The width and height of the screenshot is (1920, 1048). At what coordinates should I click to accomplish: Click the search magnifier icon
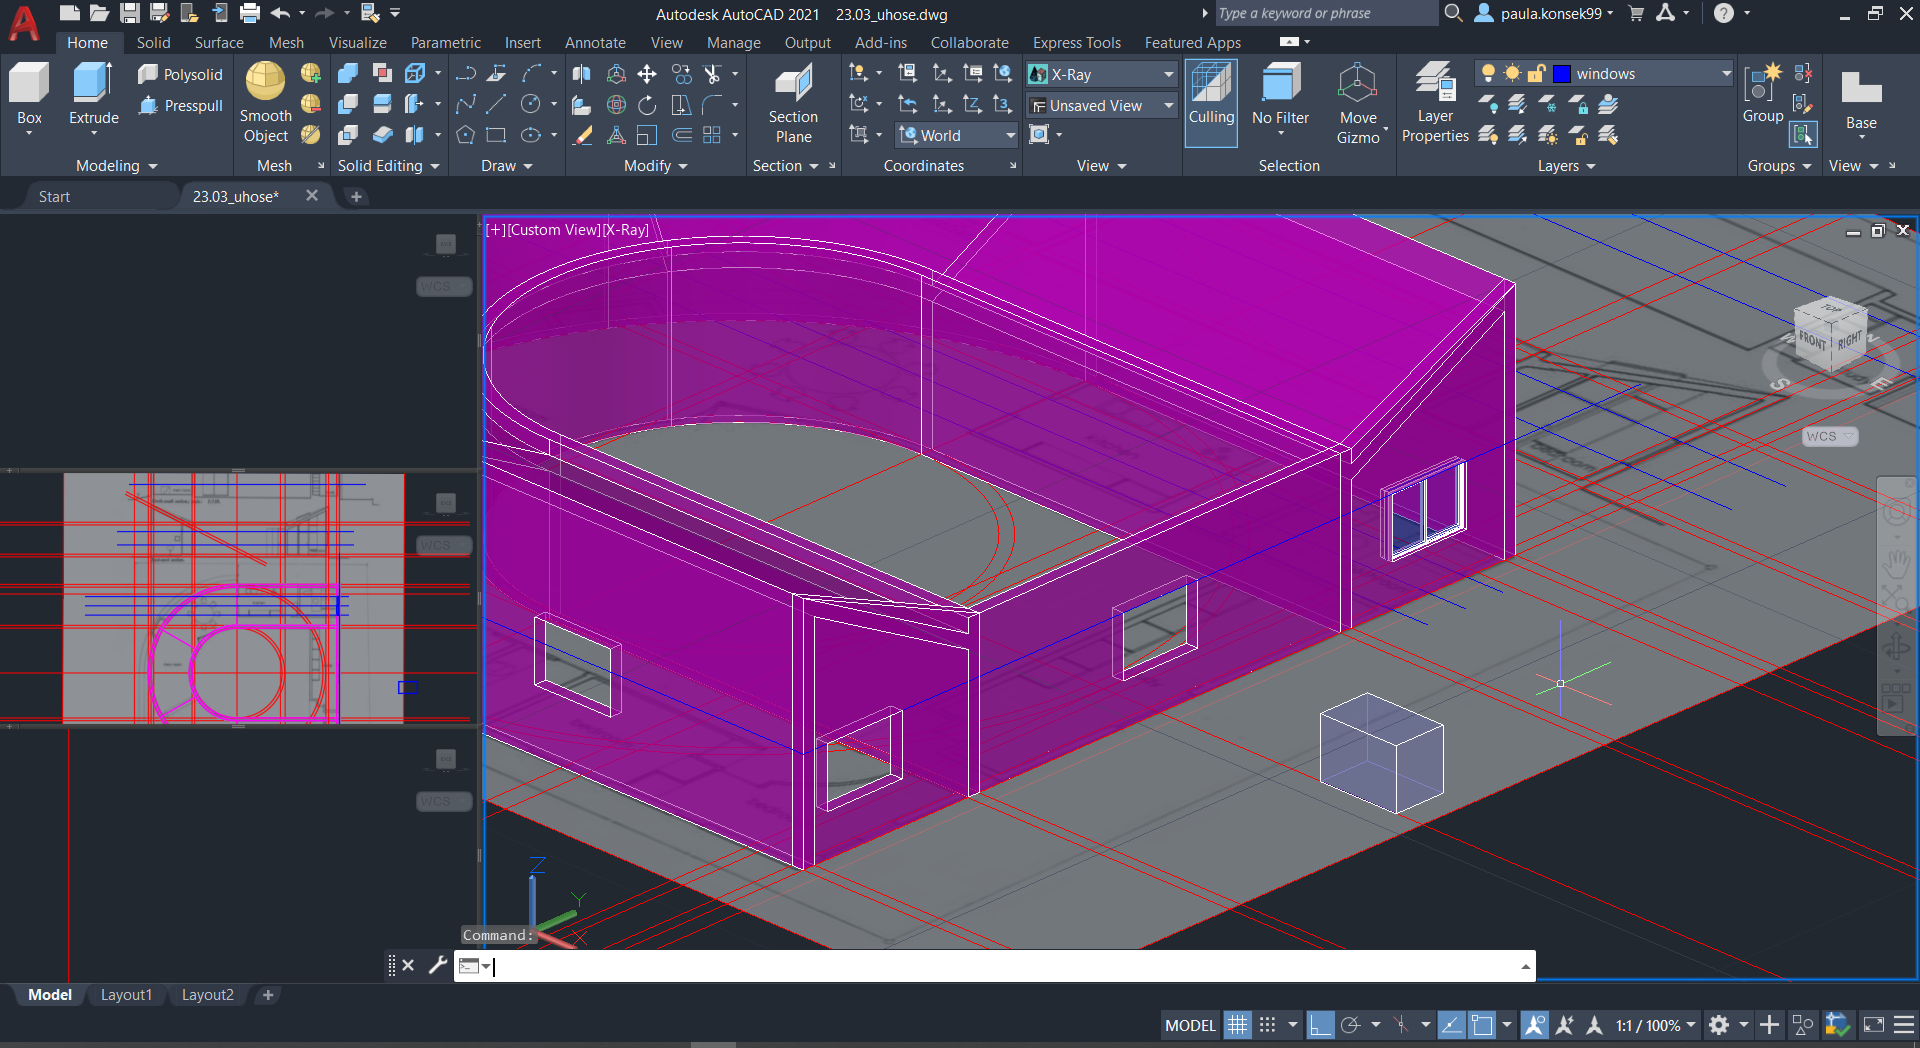tap(1453, 13)
